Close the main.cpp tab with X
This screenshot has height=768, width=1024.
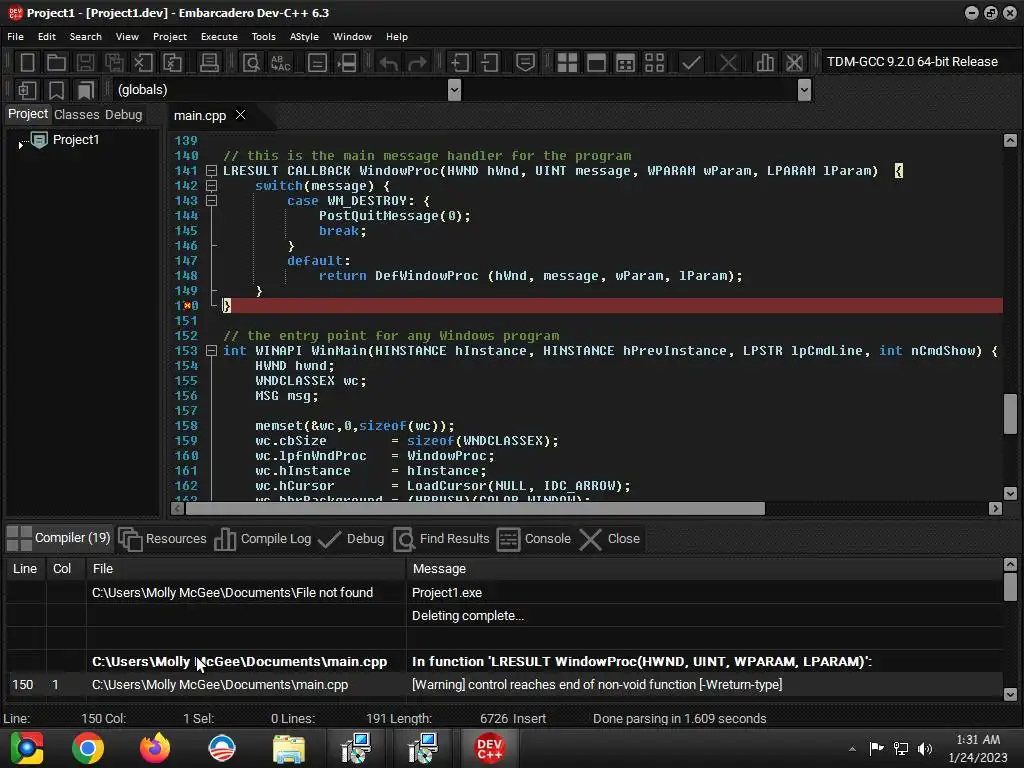(240, 115)
